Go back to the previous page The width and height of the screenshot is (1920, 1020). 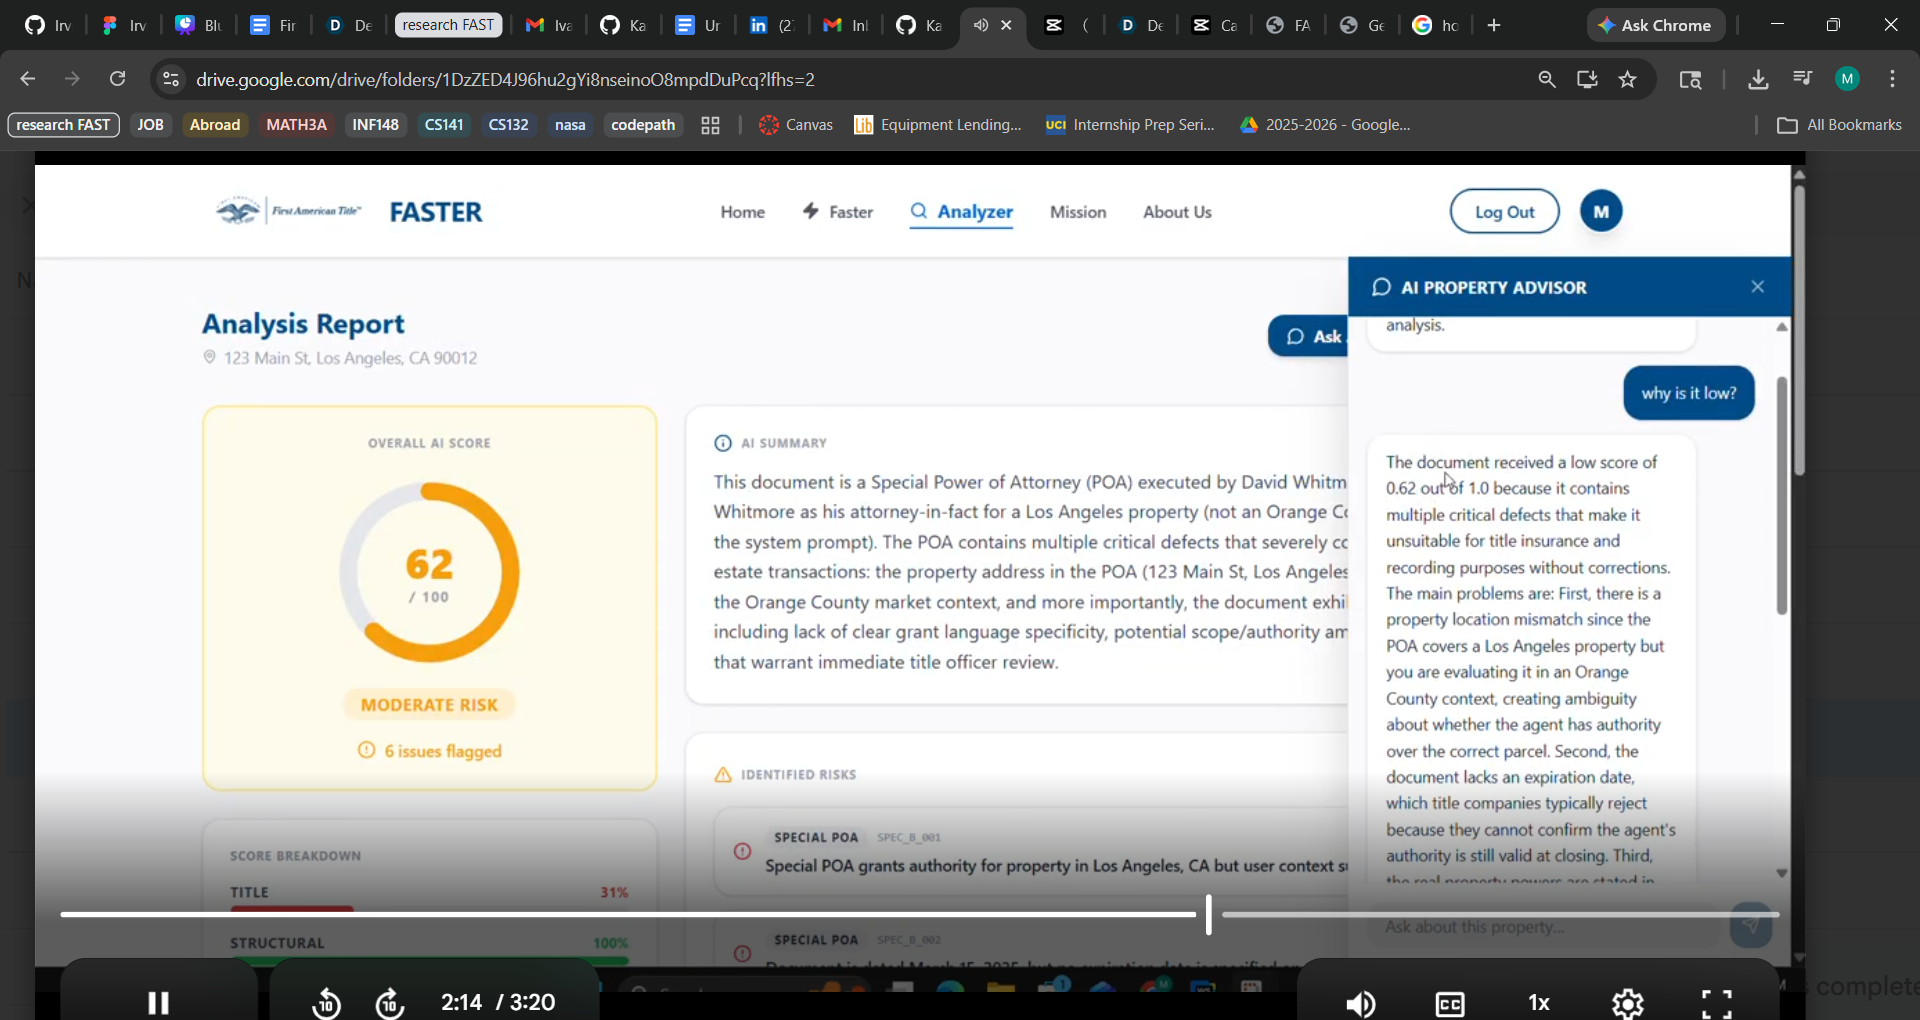pyautogui.click(x=28, y=79)
